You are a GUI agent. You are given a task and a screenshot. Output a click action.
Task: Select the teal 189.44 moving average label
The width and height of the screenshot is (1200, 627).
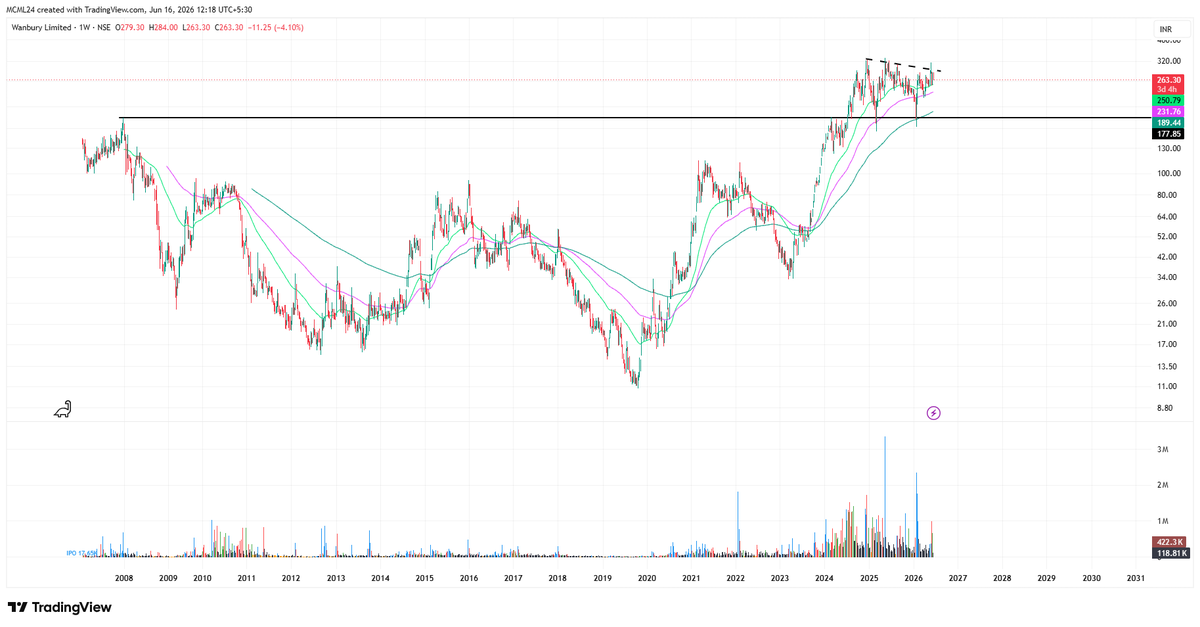[1168, 122]
